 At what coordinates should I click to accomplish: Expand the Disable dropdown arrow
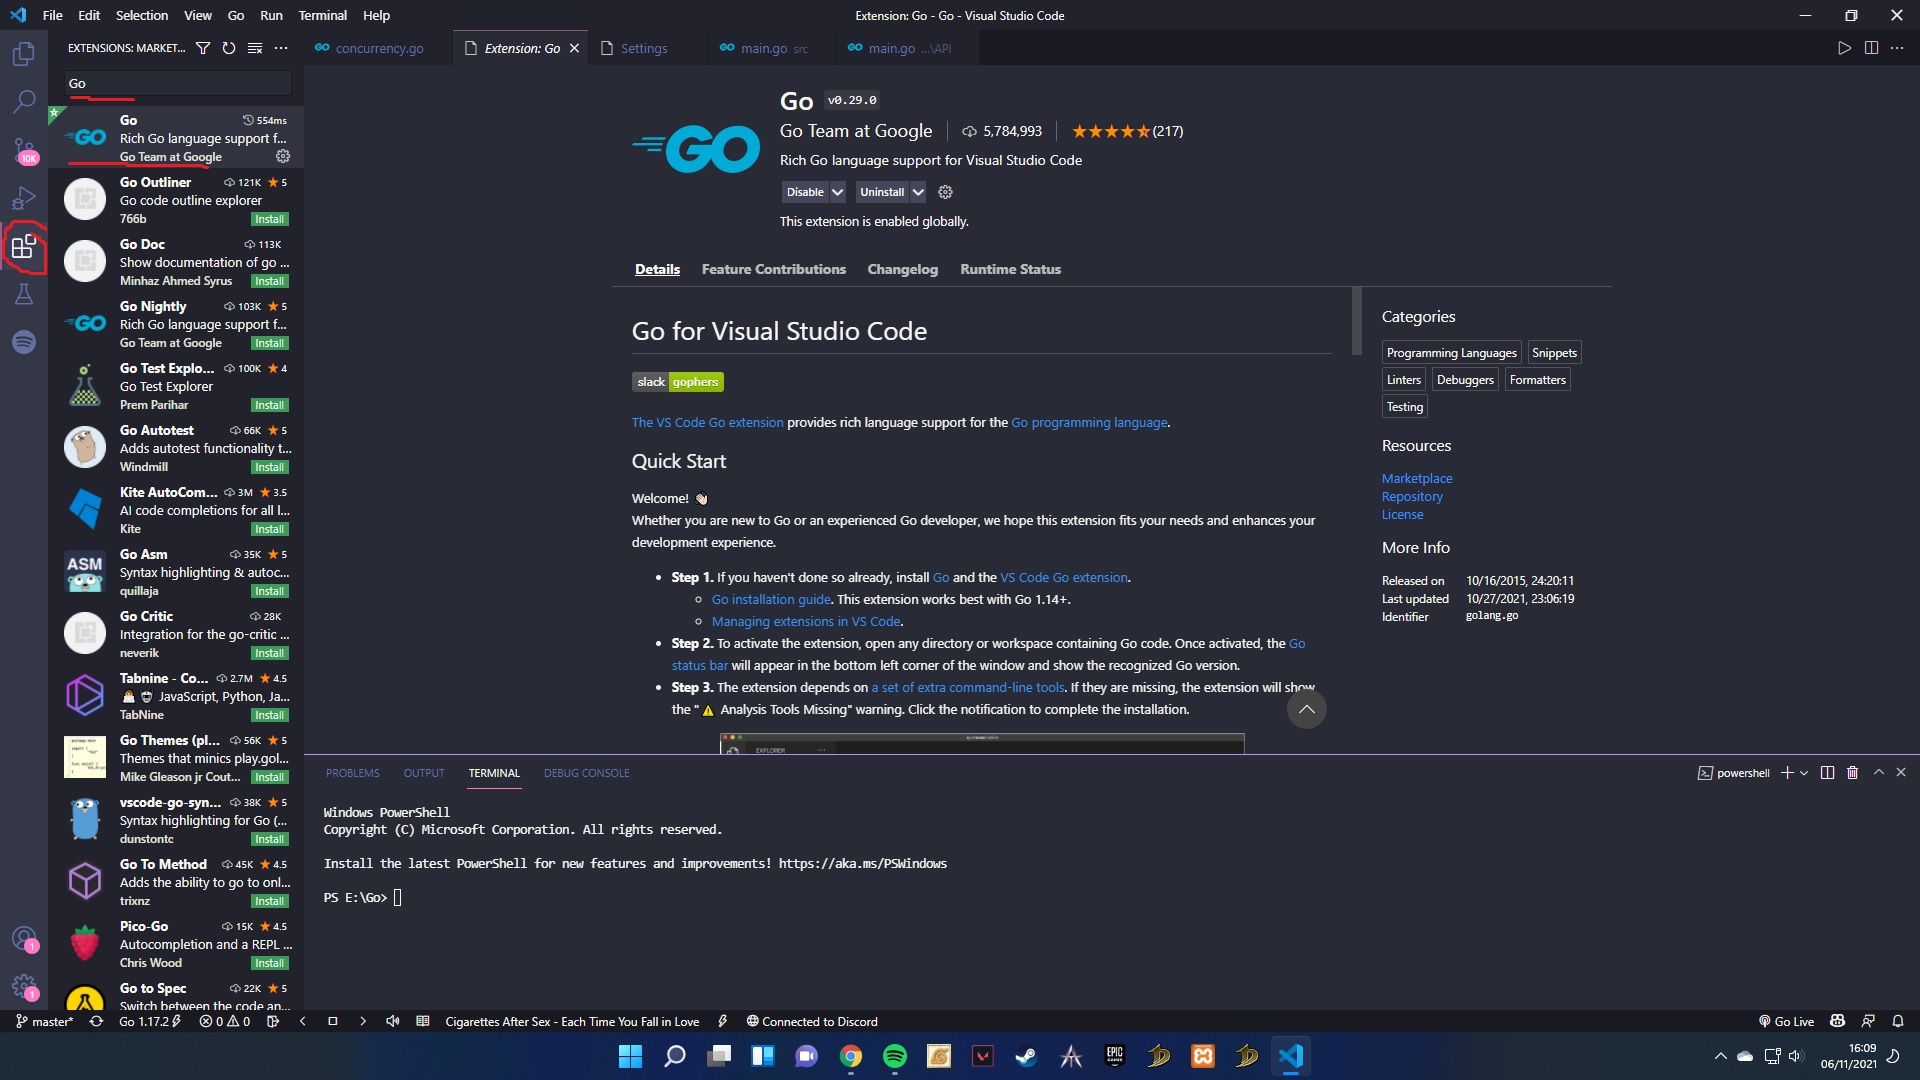coord(838,192)
